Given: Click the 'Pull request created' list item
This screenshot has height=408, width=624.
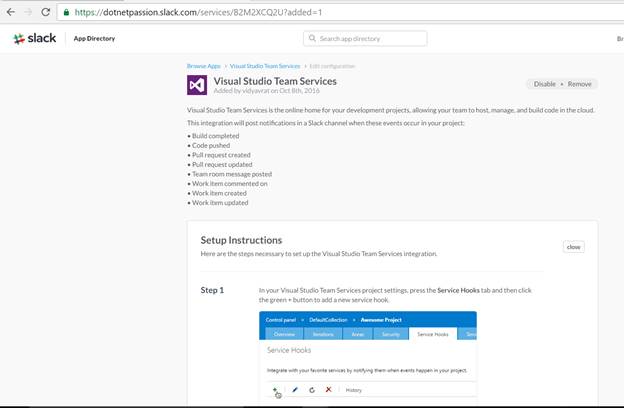Looking at the screenshot, I should tap(221, 155).
